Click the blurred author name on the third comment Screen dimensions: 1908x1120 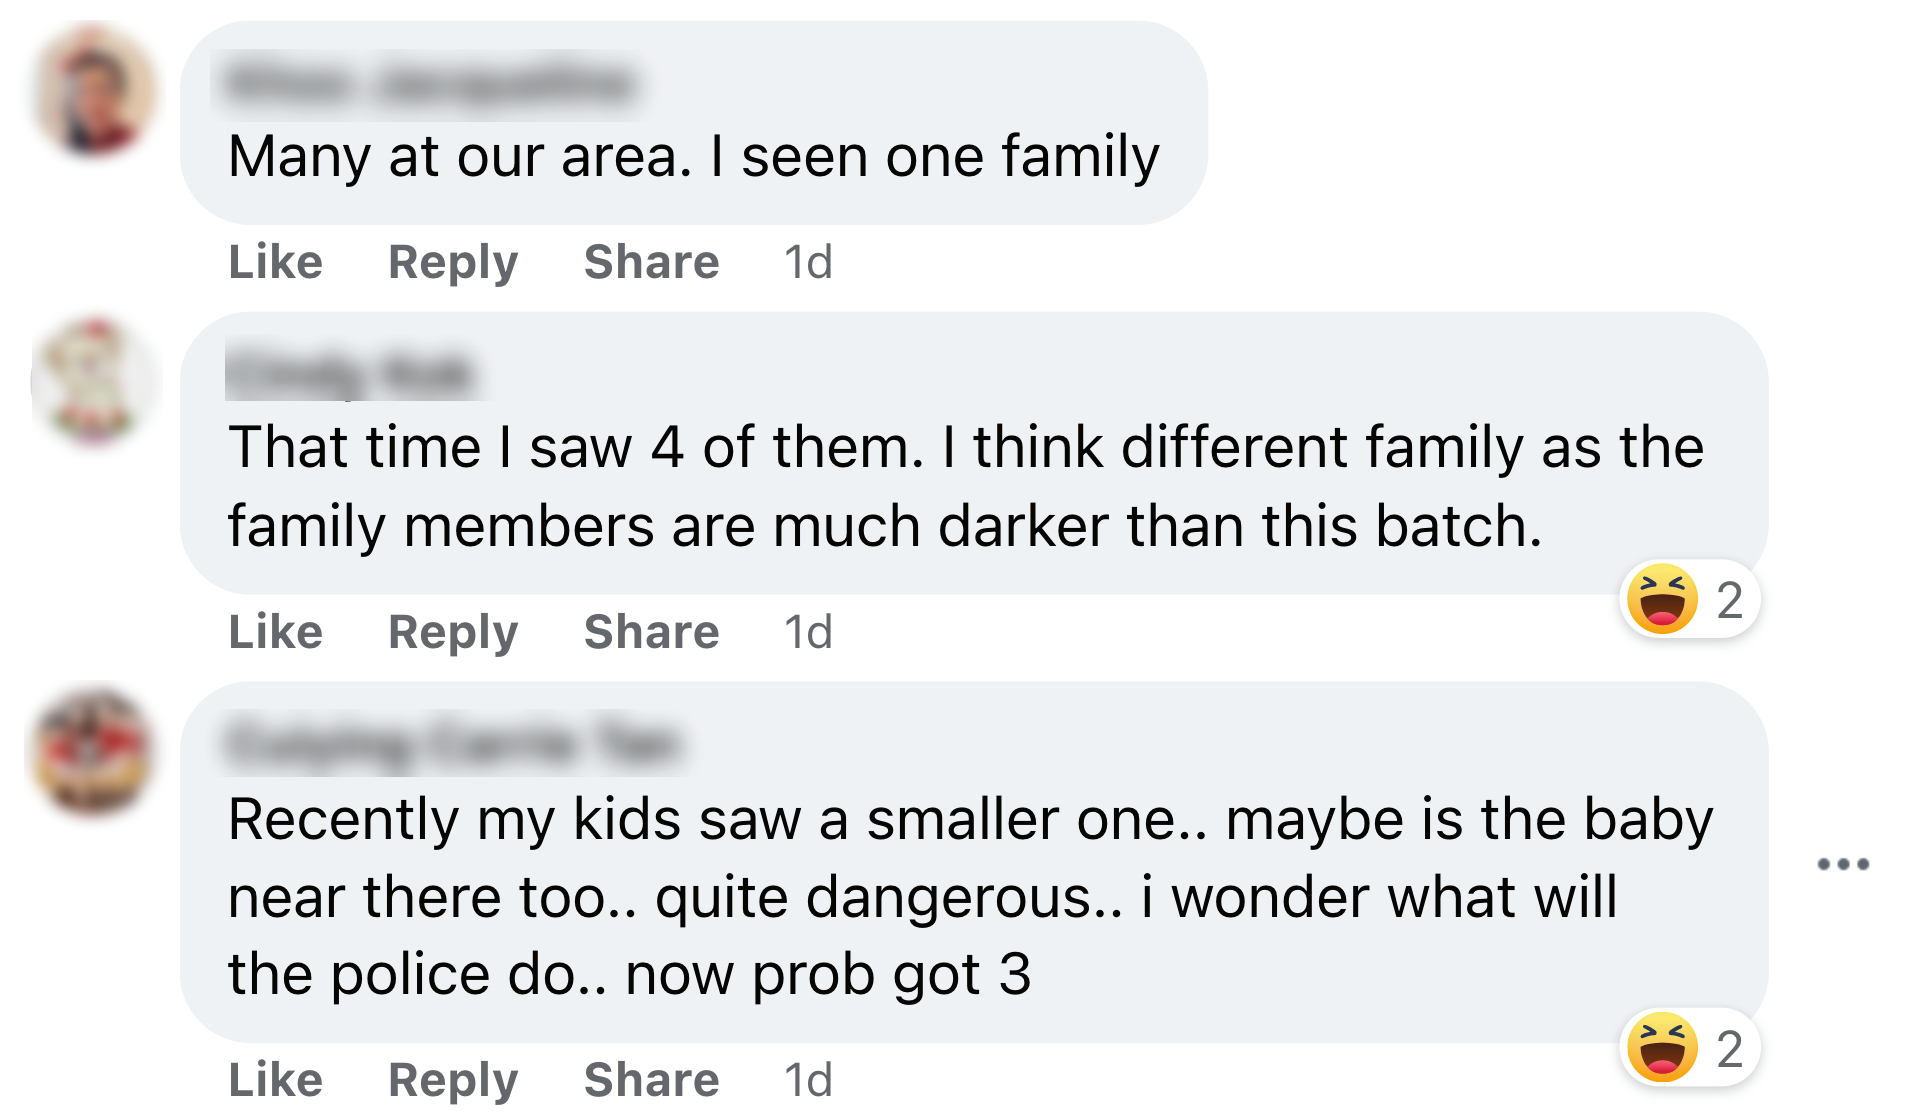(452, 744)
